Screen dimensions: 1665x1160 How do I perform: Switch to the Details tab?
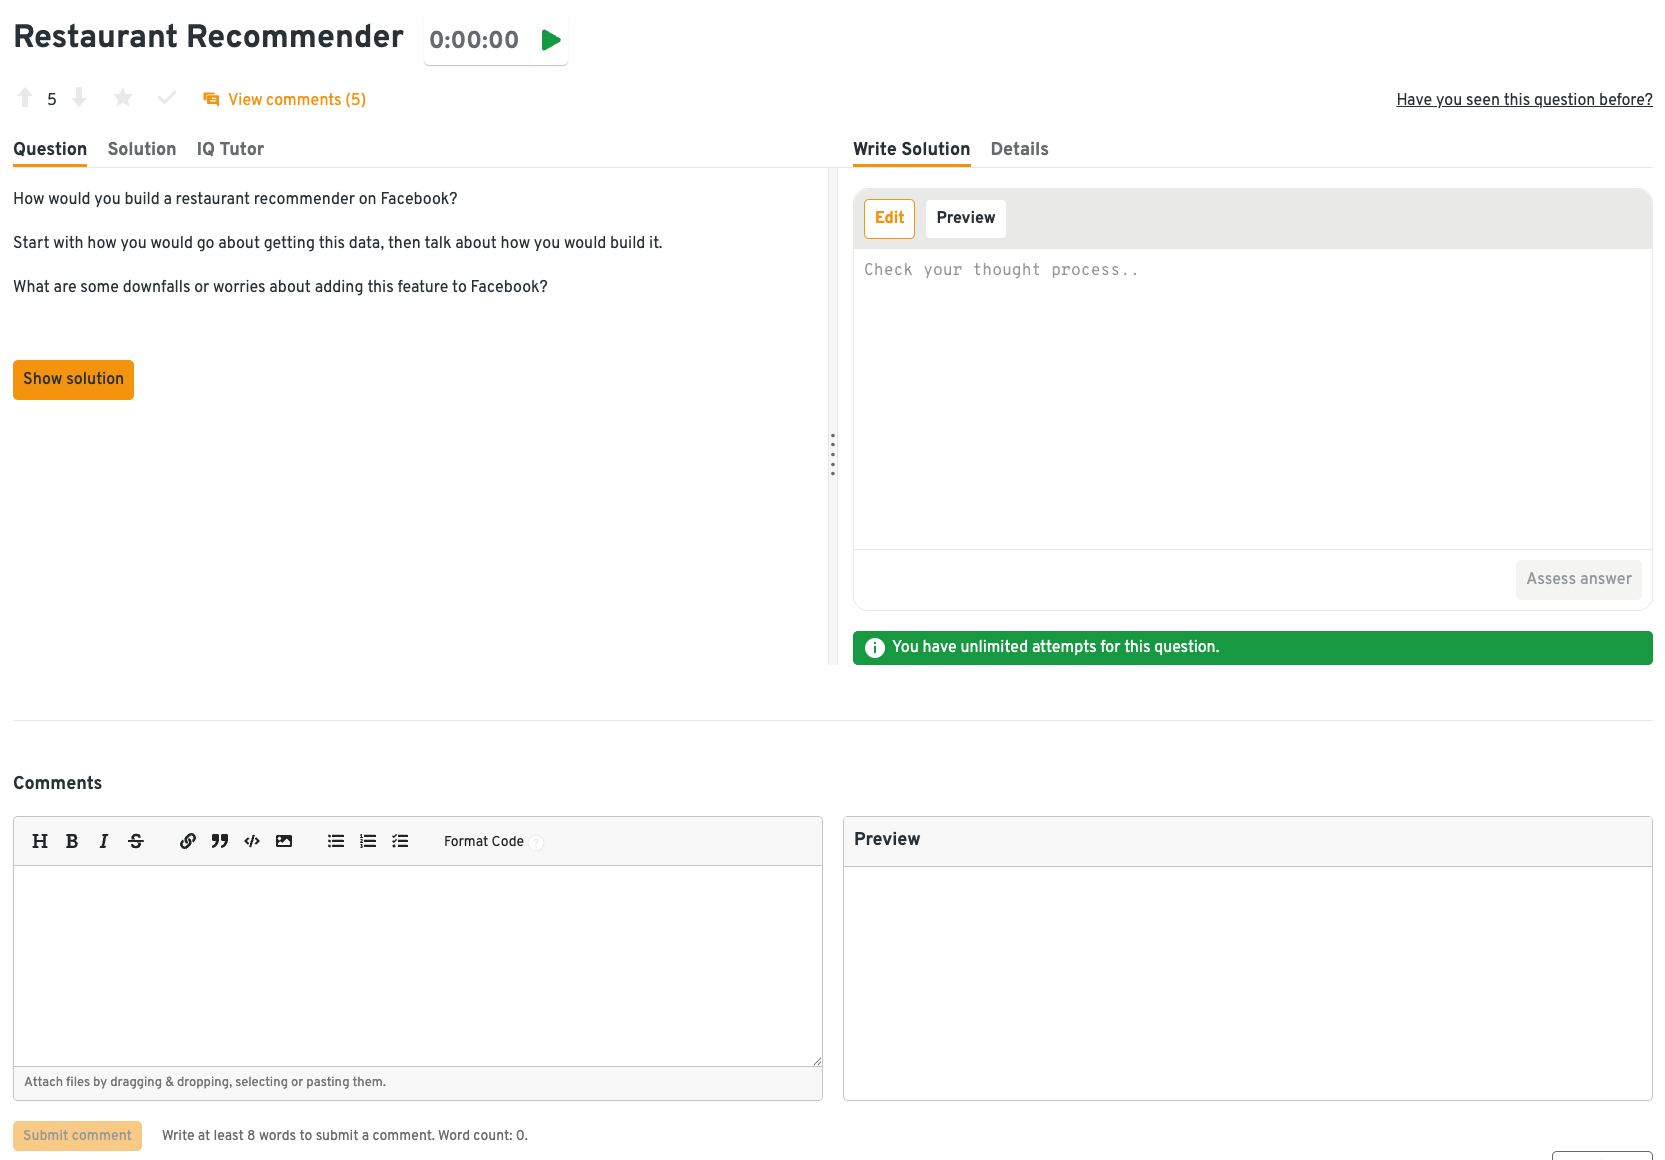[x=1019, y=149]
